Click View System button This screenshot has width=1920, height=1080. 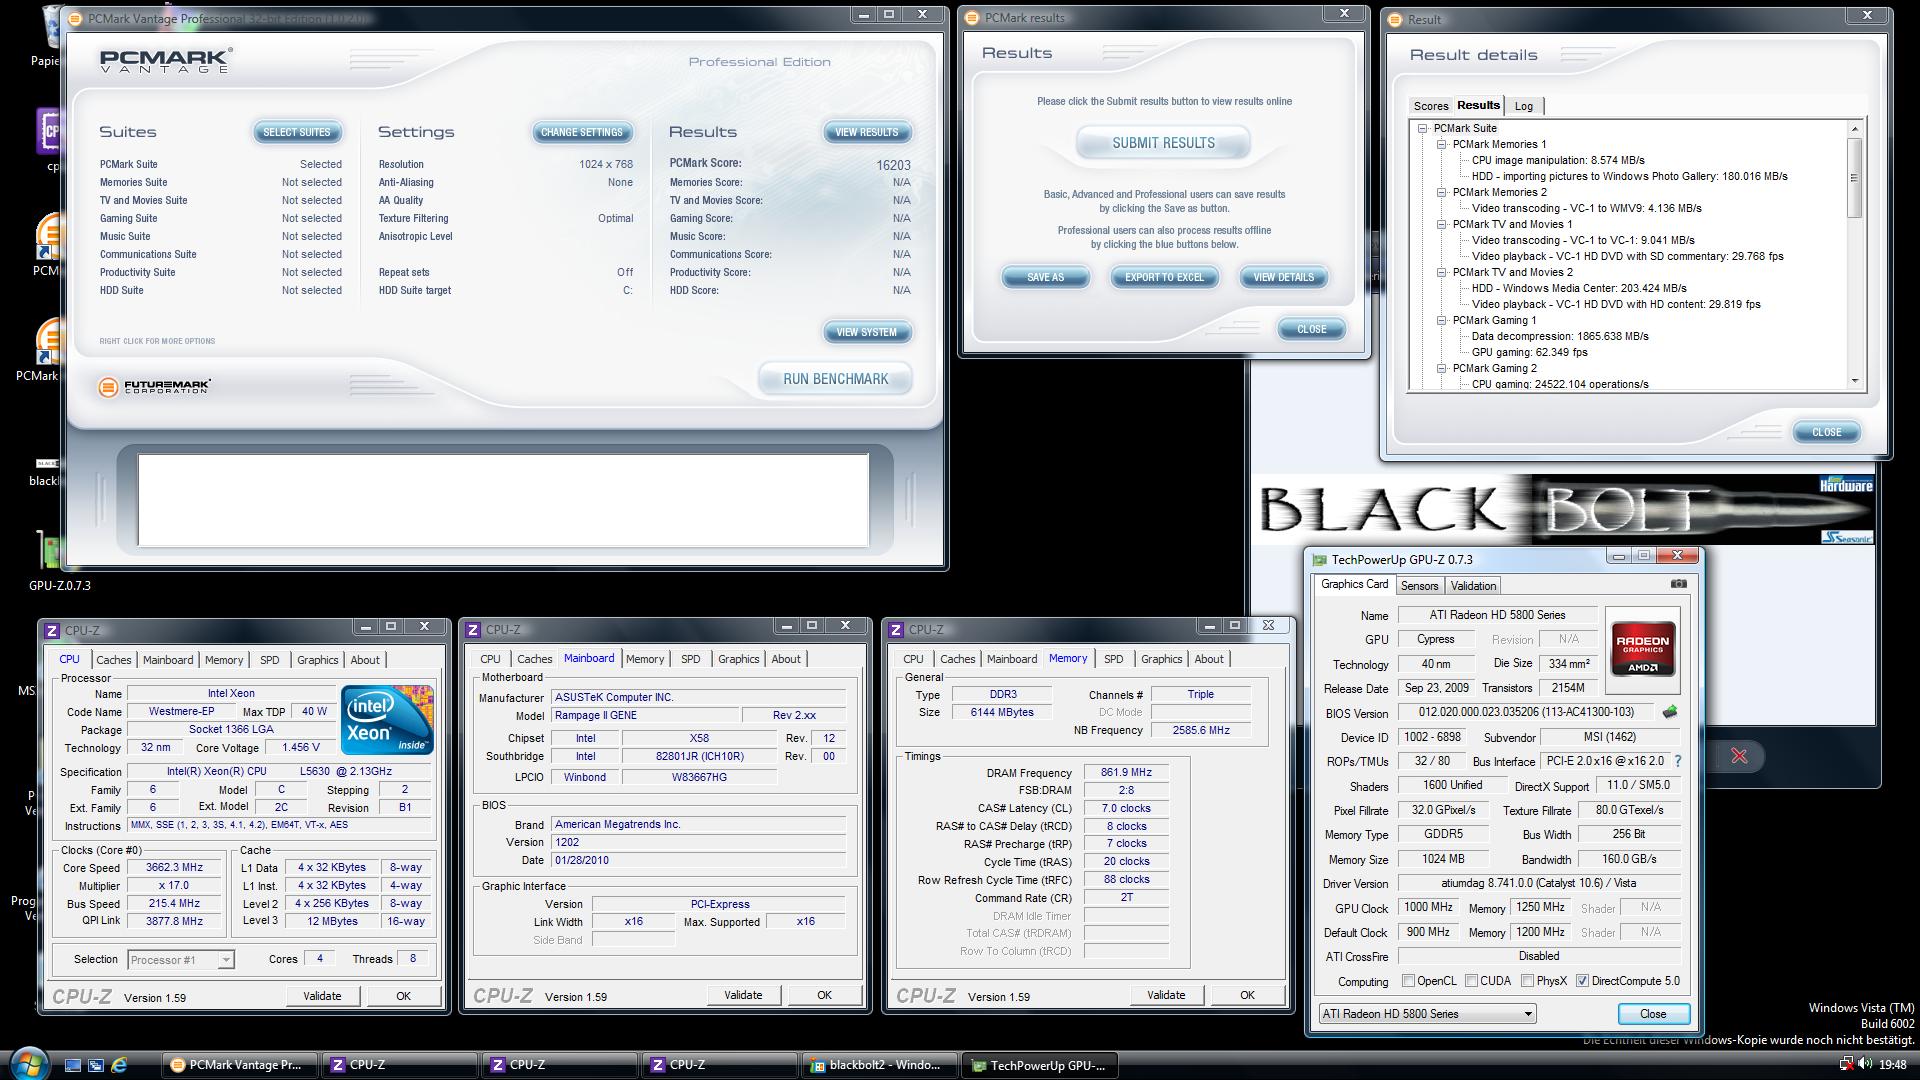[866, 332]
